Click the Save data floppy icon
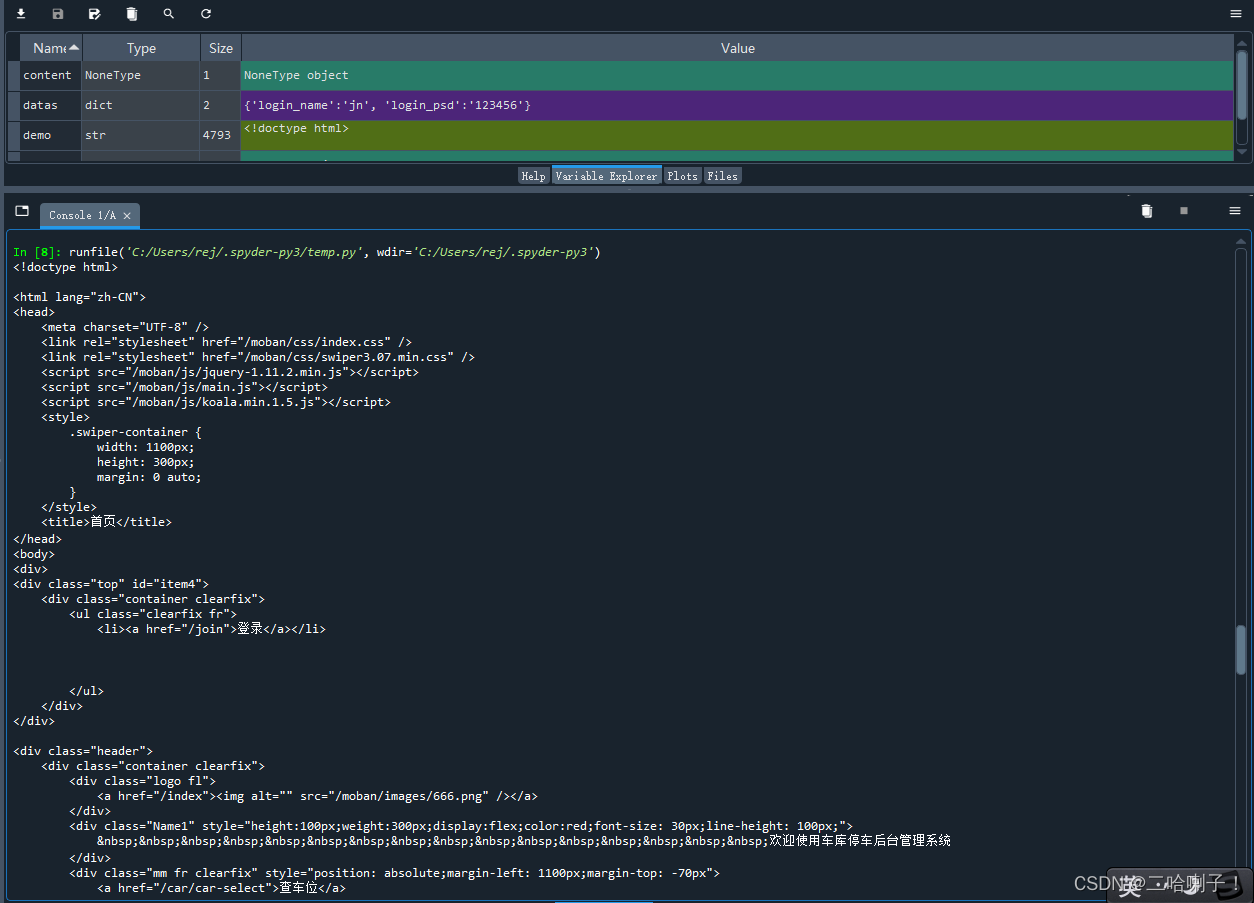The width and height of the screenshot is (1254, 903). pyautogui.click(x=58, y=14)
